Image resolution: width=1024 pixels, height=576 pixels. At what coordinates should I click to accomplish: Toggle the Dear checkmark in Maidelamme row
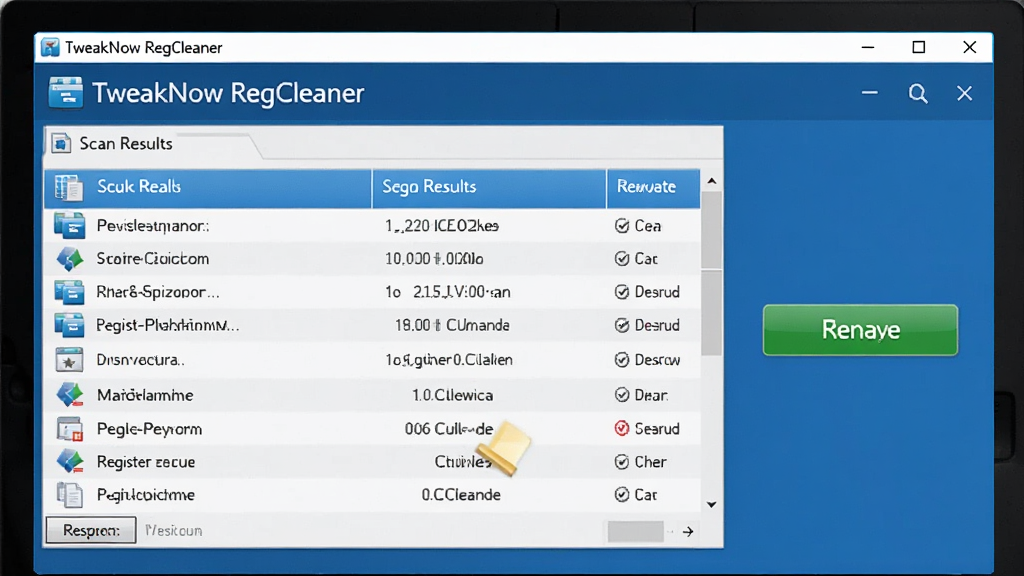(x=622, y=395)
